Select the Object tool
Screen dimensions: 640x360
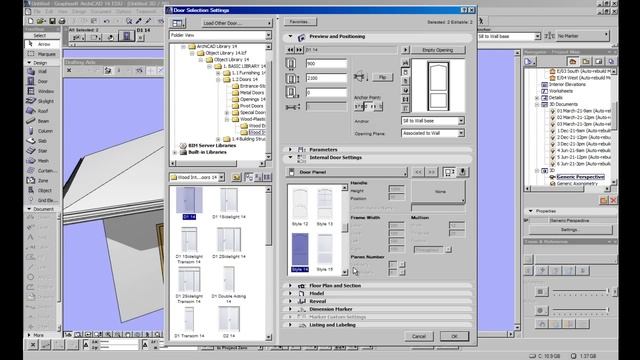pyautogui.click(x=42, y=190)
